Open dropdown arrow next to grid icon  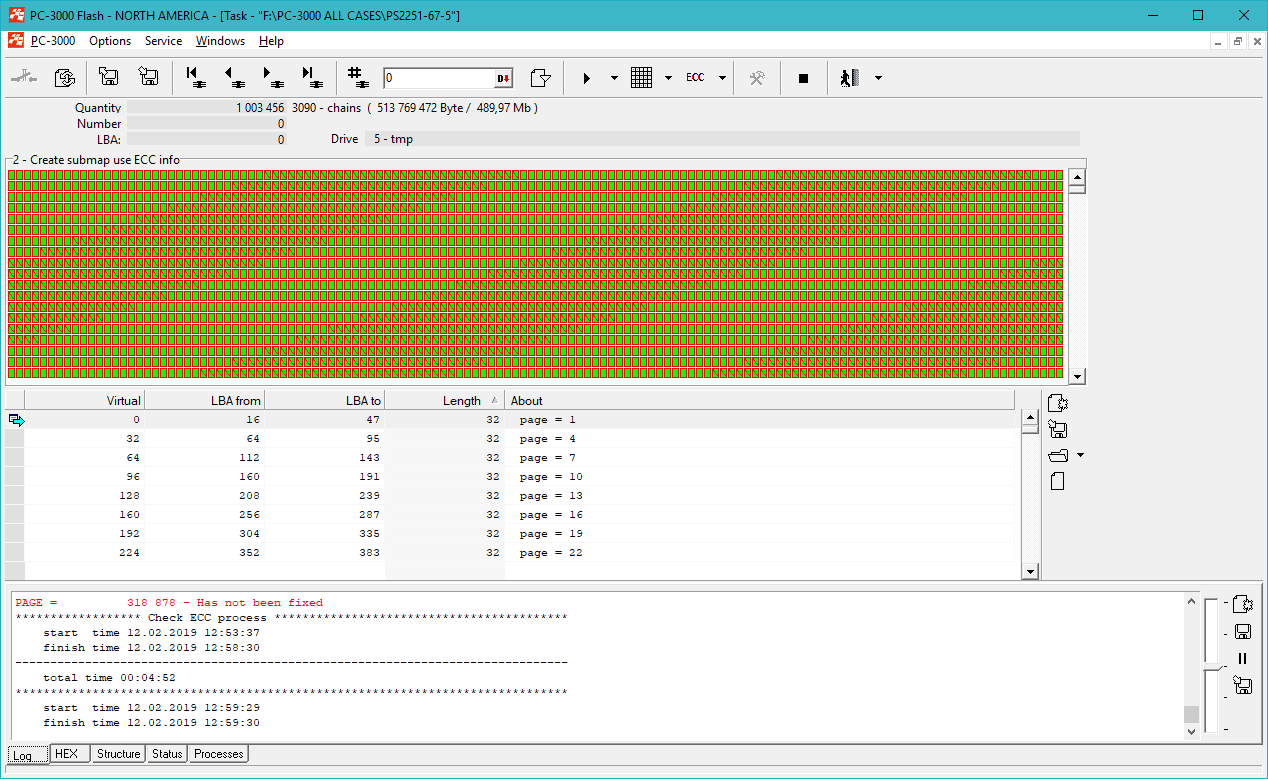click(x=668, y=78)
